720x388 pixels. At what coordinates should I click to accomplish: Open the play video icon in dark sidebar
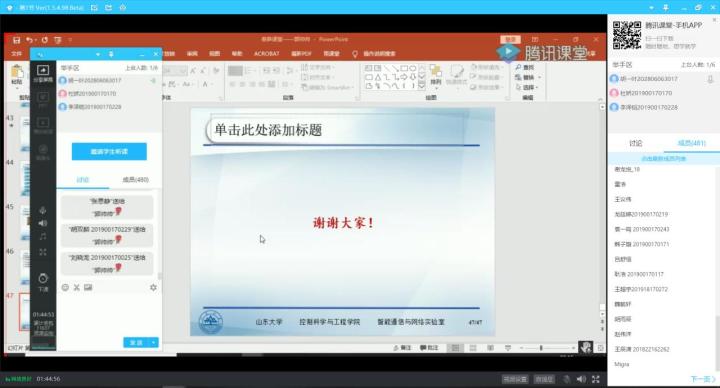click(43, 125)
